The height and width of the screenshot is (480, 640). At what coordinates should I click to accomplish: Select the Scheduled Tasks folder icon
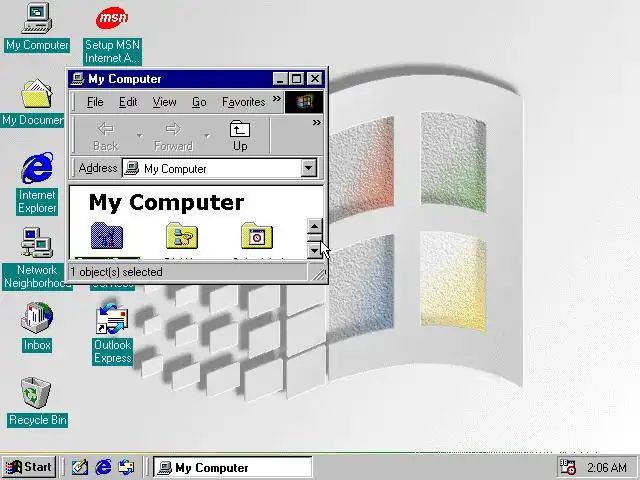click(x=257, y=236)
